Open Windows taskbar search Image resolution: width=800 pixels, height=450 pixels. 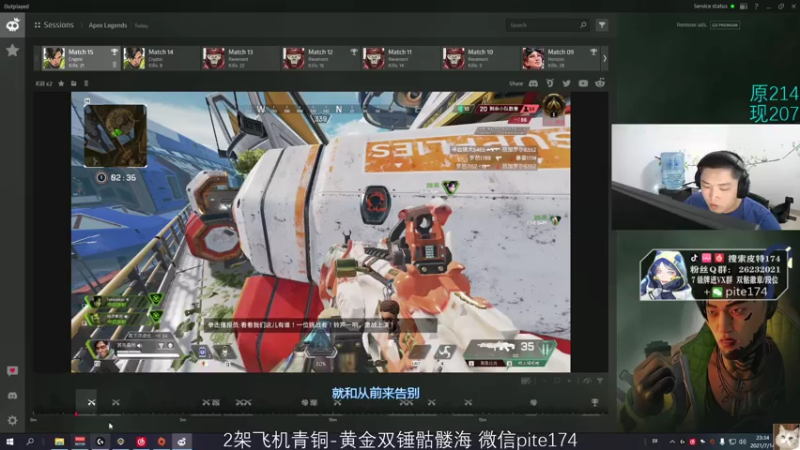30,441
